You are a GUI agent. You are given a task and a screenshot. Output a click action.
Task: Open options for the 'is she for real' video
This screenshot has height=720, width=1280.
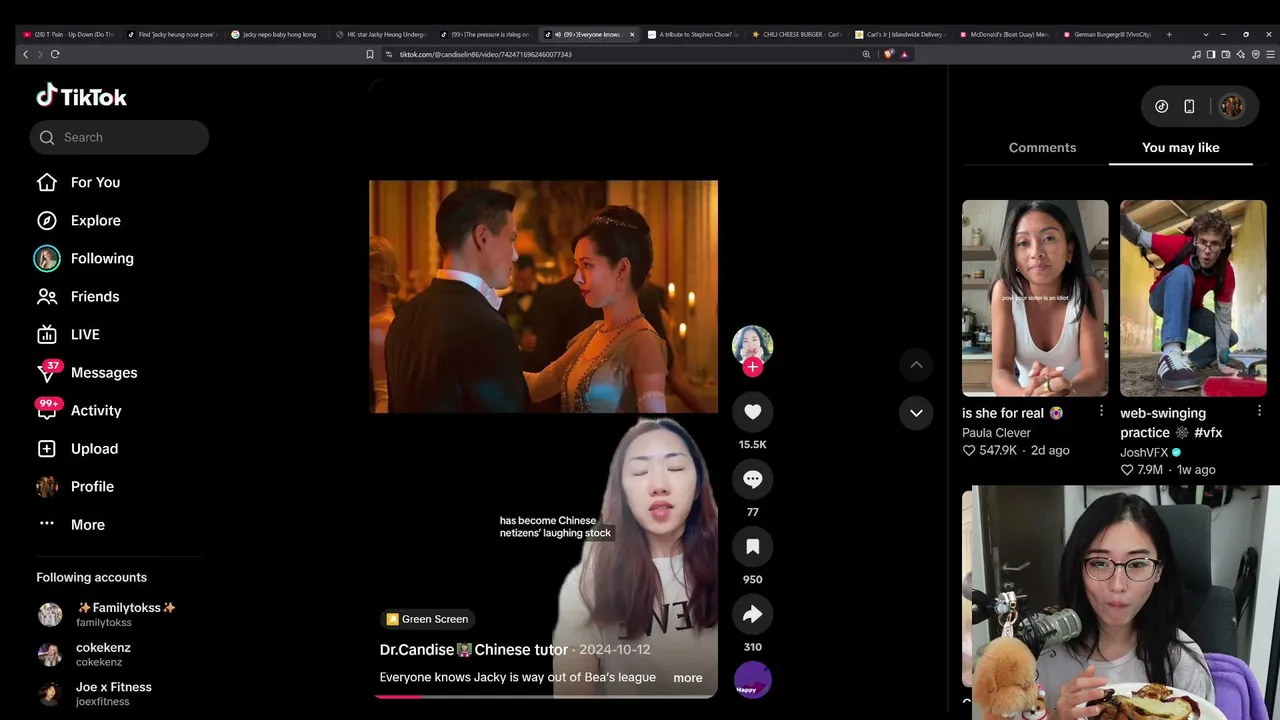pyautogui.click(x=1101, y=411)
